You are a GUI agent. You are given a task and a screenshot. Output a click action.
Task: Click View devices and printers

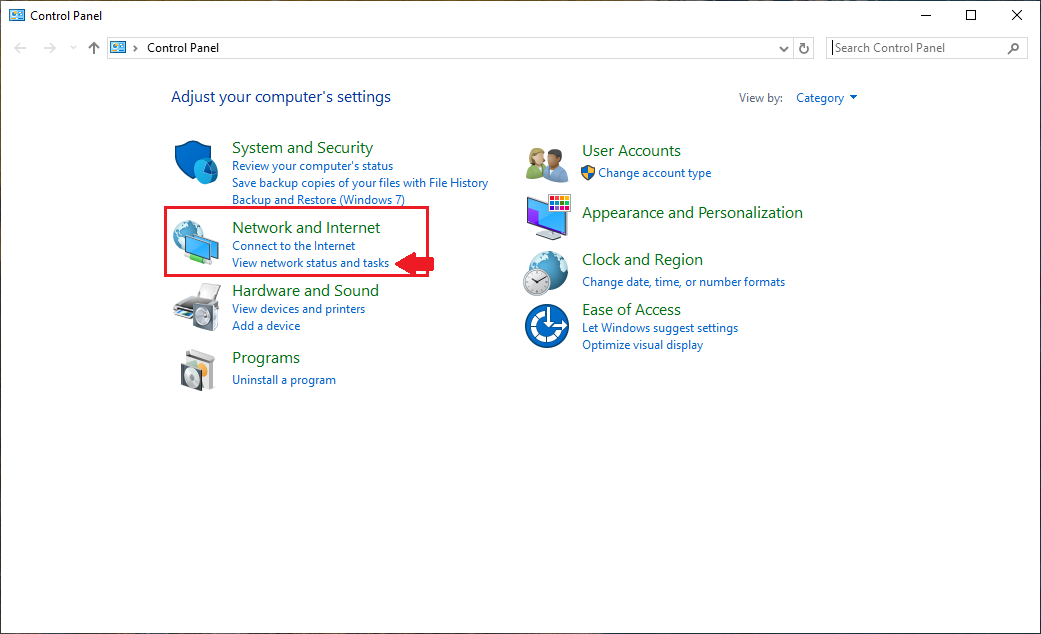pos(298,309)
